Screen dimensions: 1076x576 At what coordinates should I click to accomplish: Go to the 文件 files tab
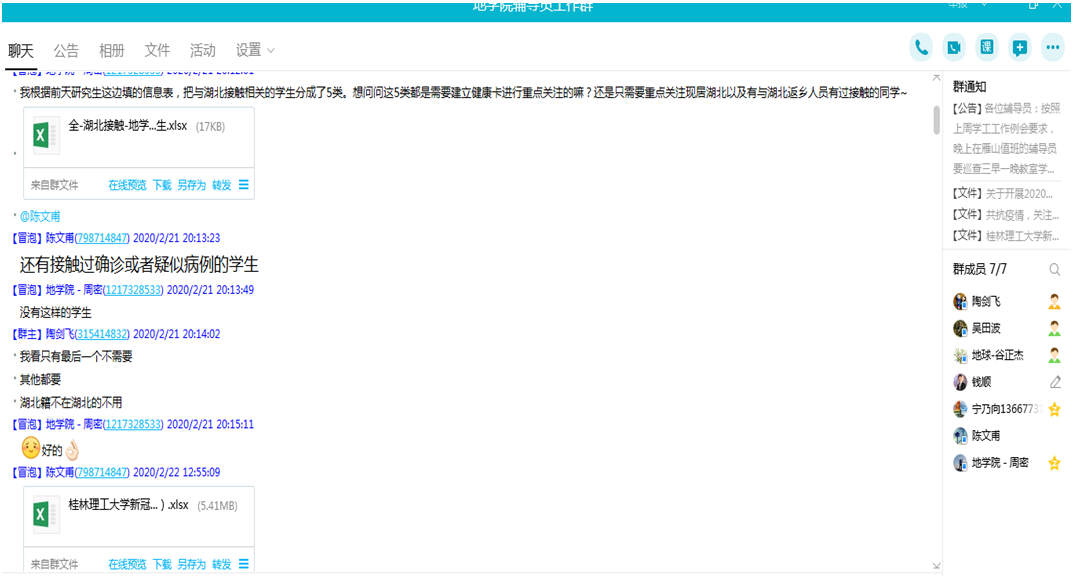pos(157,50)
